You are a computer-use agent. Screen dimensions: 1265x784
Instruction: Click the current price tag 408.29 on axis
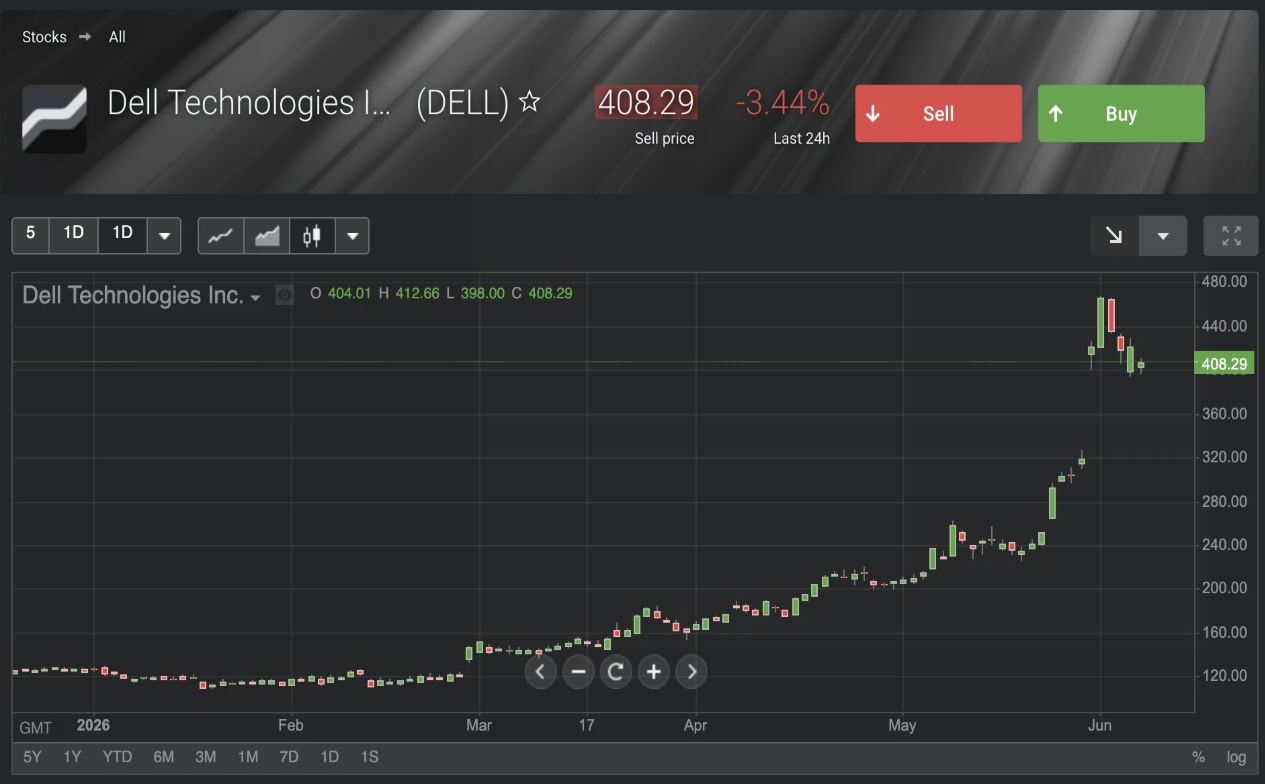click(1224, 364)
